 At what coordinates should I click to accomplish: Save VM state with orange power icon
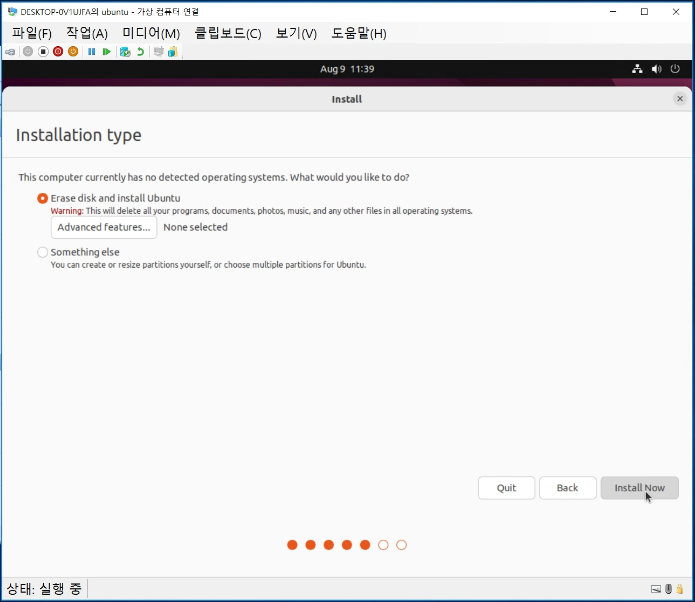(73, 52)
